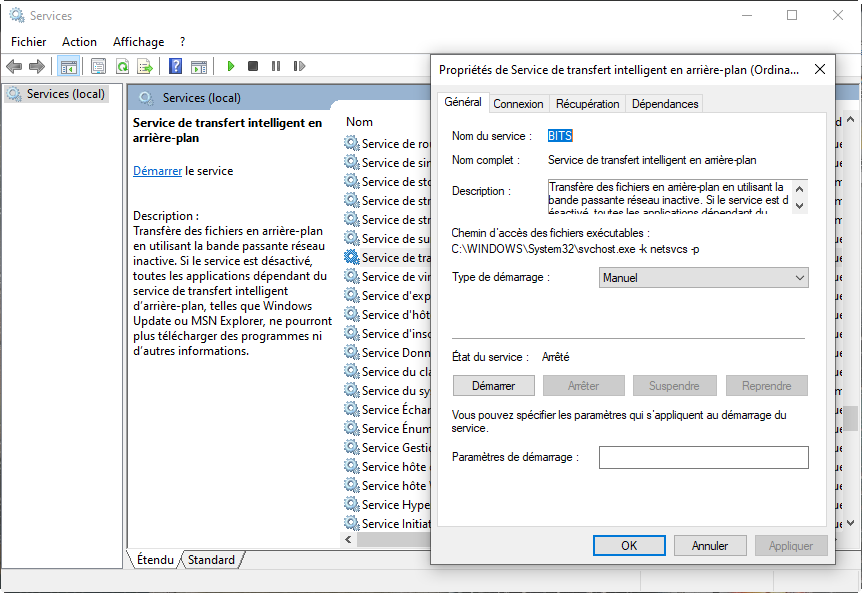Click the OK button
The image size is (862, 593).
coord(629,546)
